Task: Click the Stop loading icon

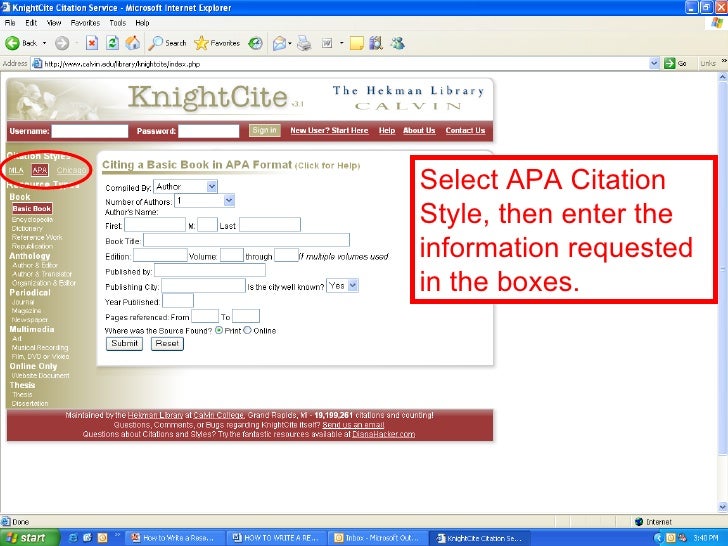Action: (92, 43)
